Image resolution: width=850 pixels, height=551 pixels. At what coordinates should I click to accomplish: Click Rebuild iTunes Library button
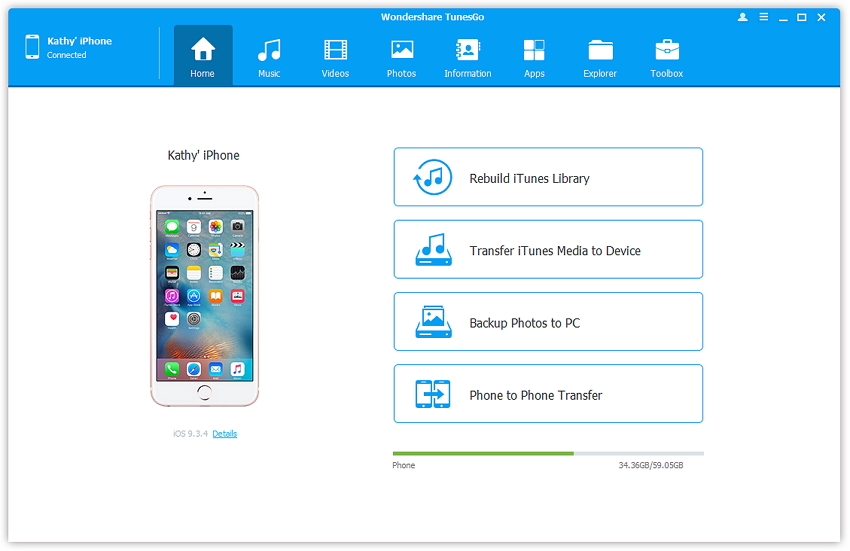click(x=548, y=178)
